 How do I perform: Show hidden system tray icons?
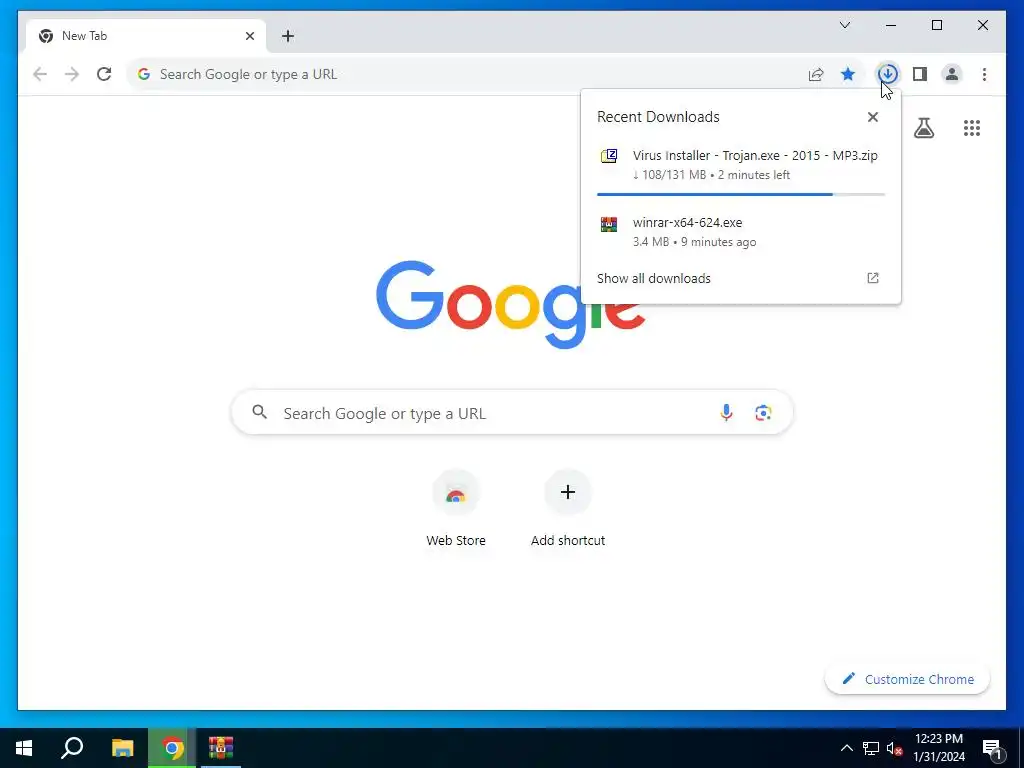846,748
